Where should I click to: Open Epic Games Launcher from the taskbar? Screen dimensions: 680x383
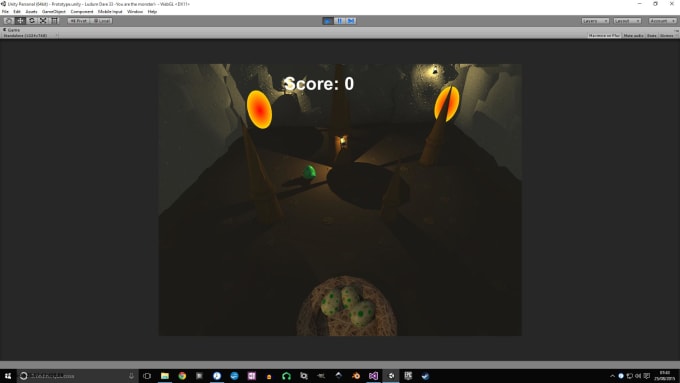[408, 376]
